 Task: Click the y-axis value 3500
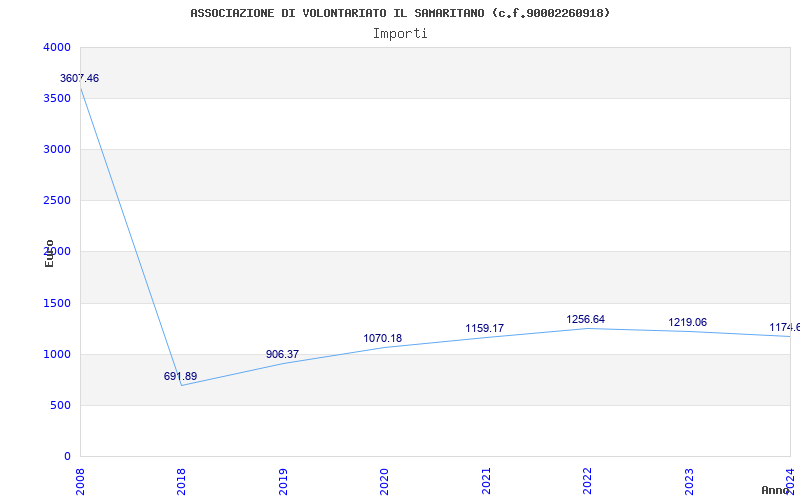(x=57, y=98)
